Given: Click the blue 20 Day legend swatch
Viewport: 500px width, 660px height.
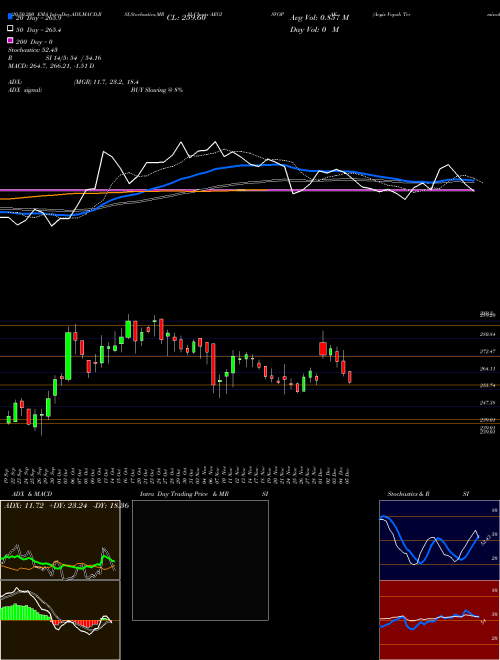Looking at the screenshot, I should (10, 17).
